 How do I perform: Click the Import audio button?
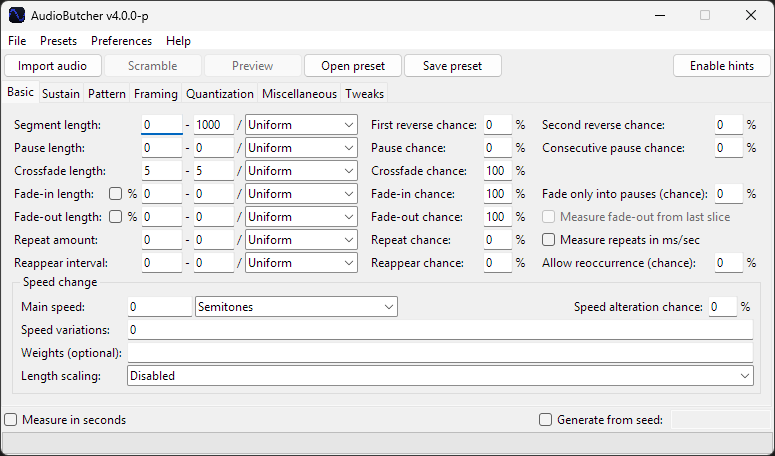pyautogui.click(x=52, y=66)
